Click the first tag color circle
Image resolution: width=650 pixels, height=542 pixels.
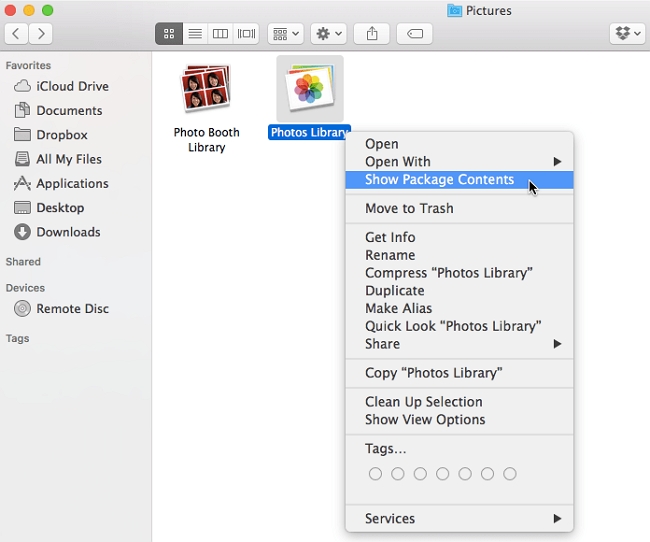[375, 474]
